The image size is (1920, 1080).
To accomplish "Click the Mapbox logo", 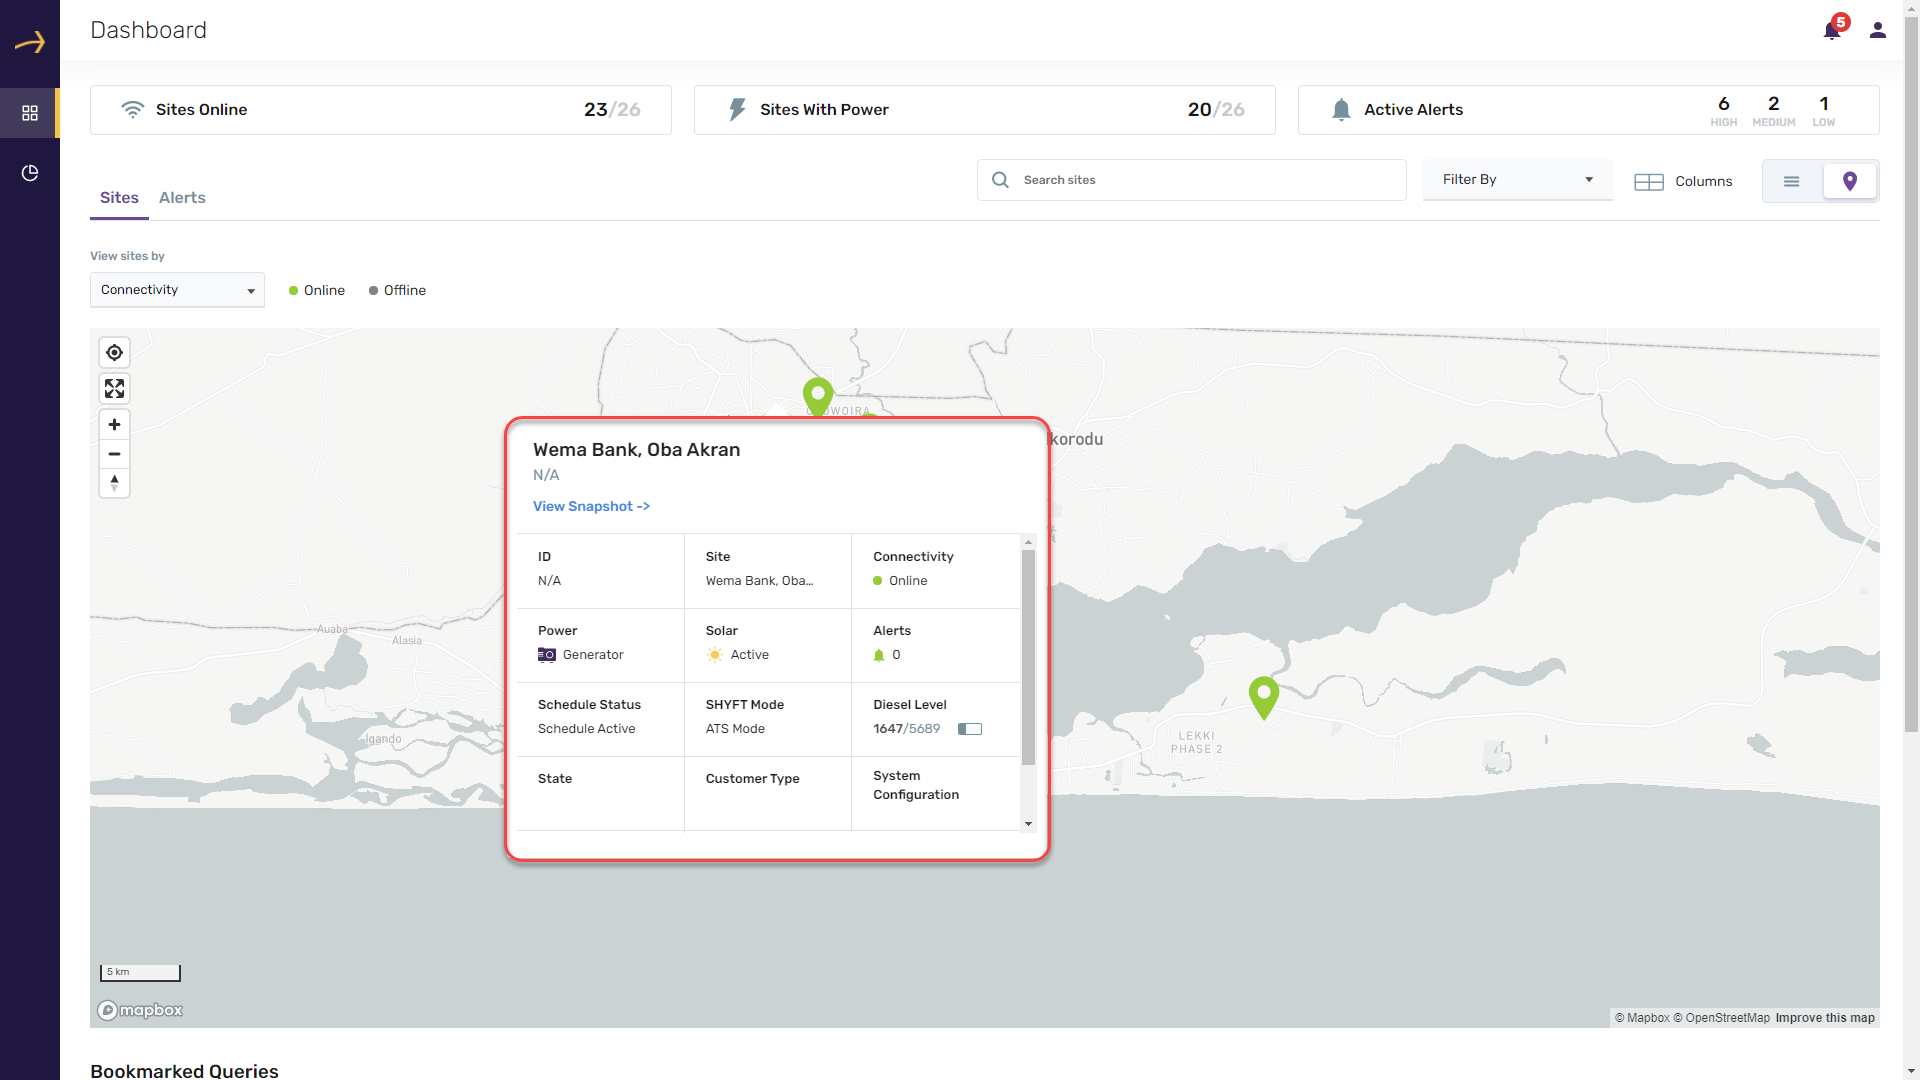I will pos(140,1010).
